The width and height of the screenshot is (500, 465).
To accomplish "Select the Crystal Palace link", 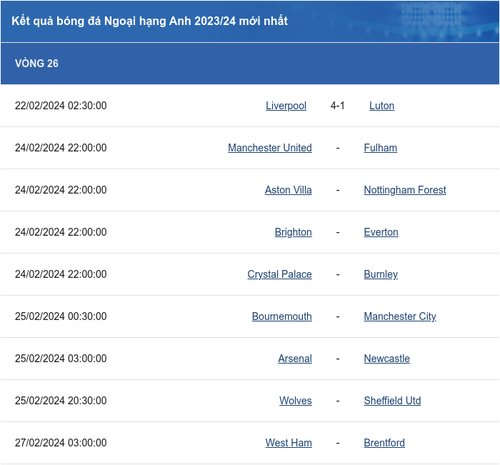I will pyautogui.click(x=280, y=274).
